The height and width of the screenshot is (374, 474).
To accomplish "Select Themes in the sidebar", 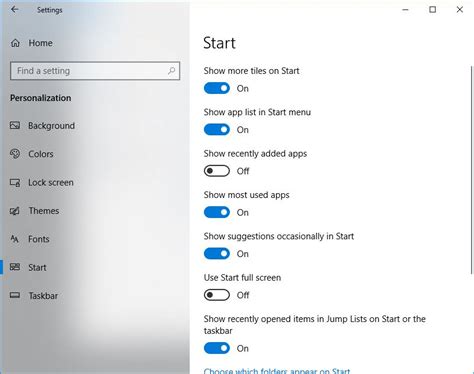I will 44,211.
